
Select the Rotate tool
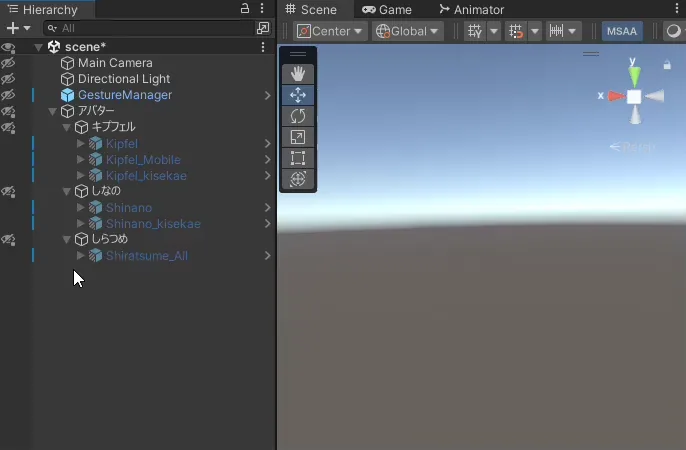(x=298, y=116)
